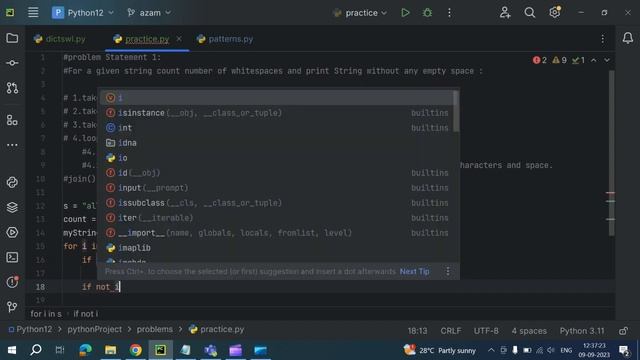Open Search Everywhere magnifier
Screen dimensions: 640x360
coord(529,13)
